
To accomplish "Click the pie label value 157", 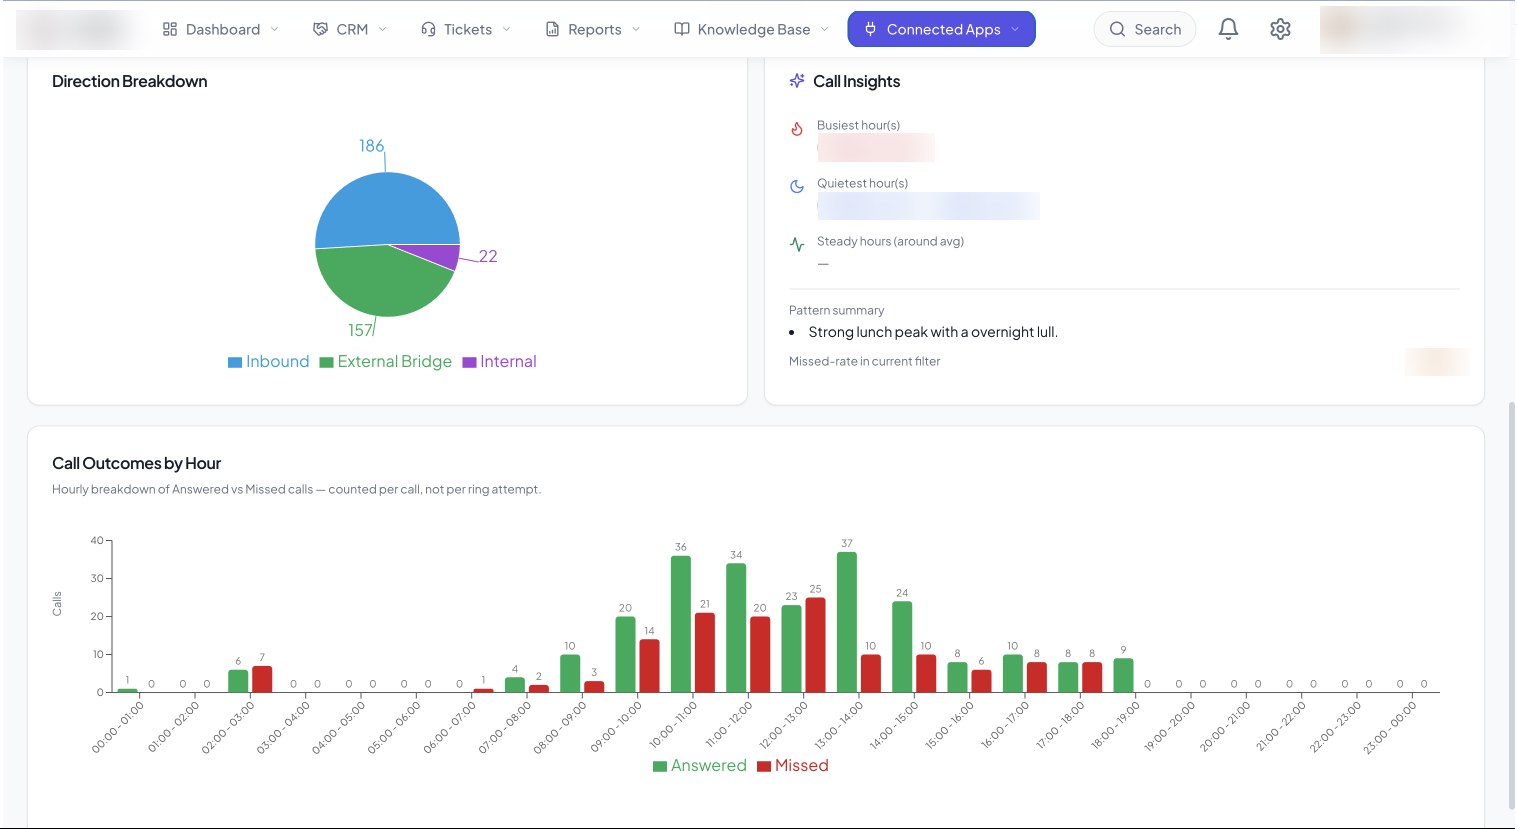I will (360, 330).
